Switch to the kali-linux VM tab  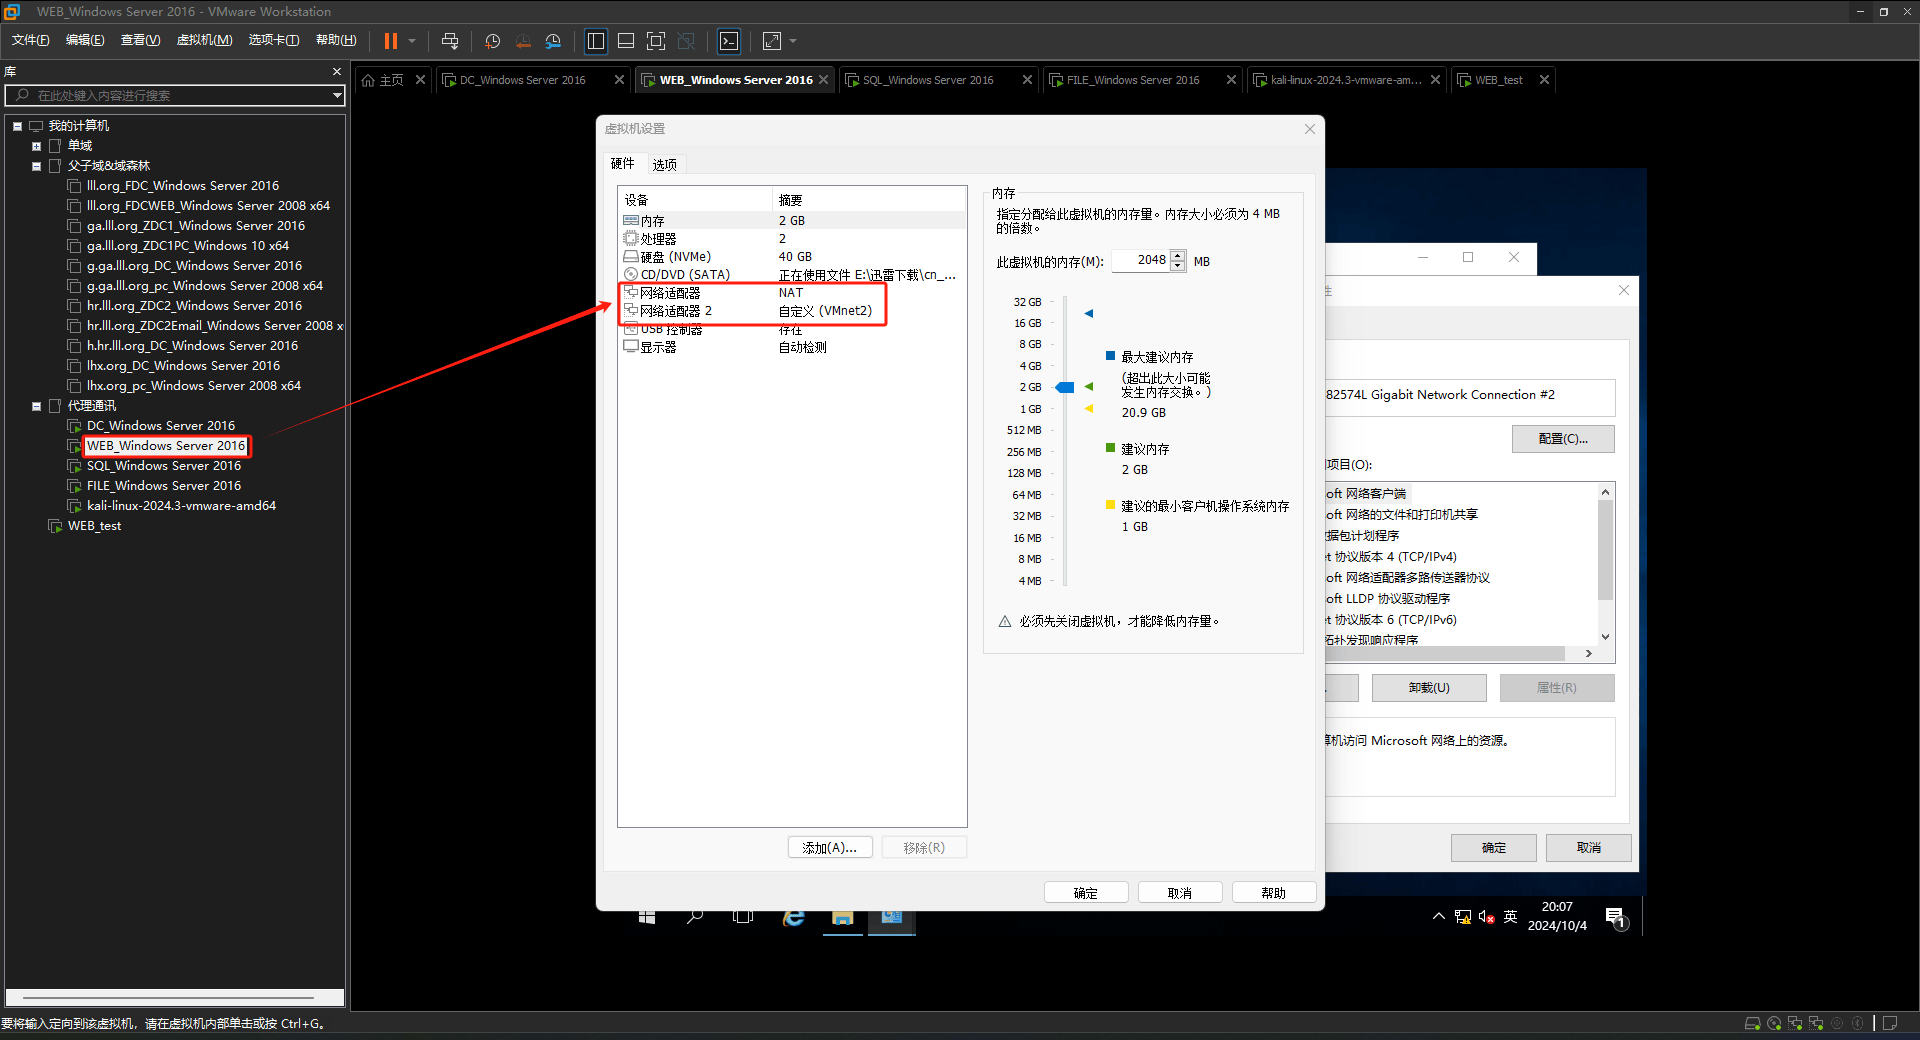pyautogui.click(x=1346, y=80)
